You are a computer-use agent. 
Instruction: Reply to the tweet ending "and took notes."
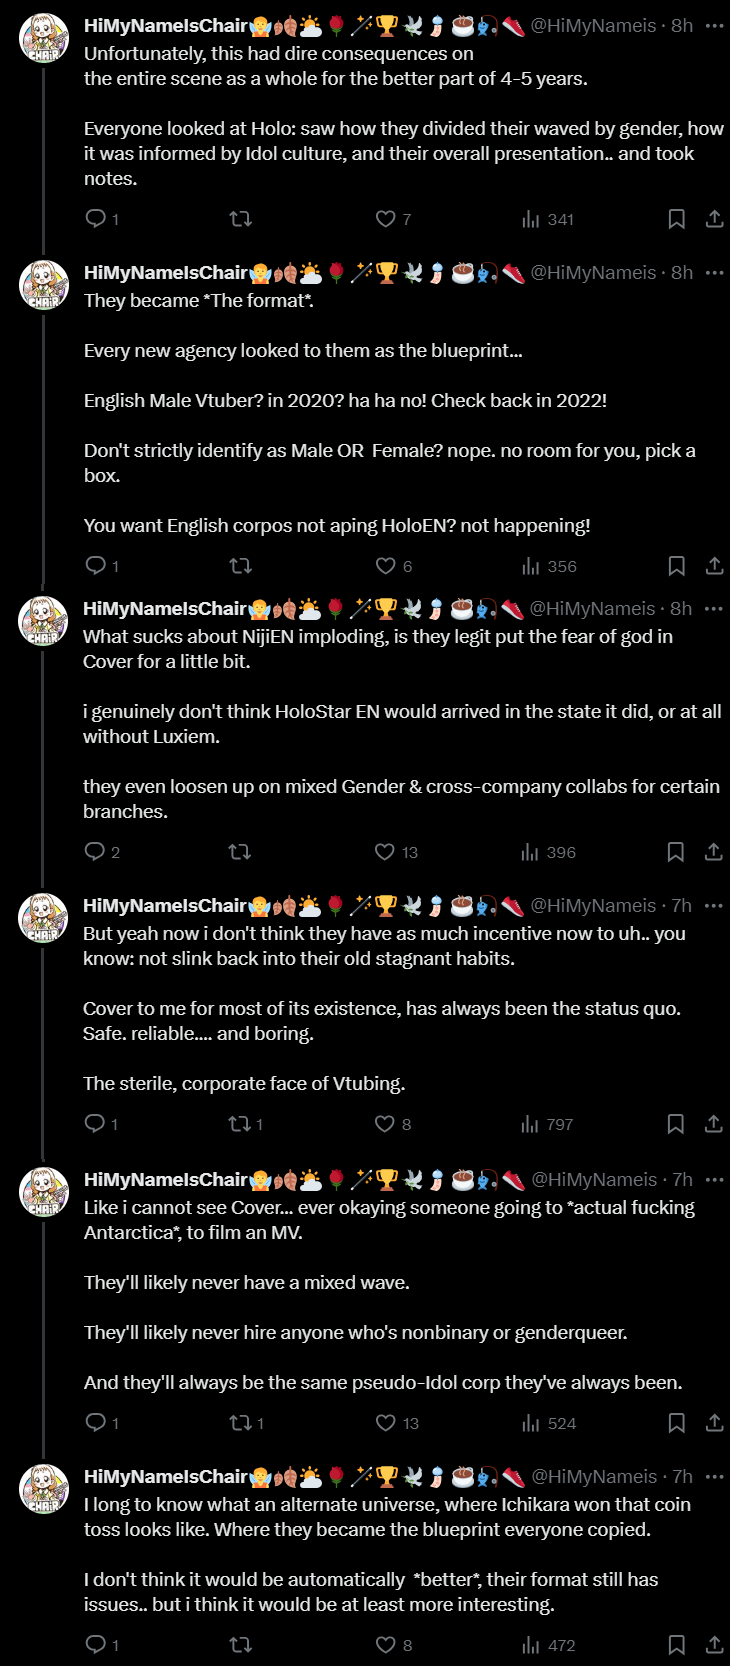click(x=96, y=219)
